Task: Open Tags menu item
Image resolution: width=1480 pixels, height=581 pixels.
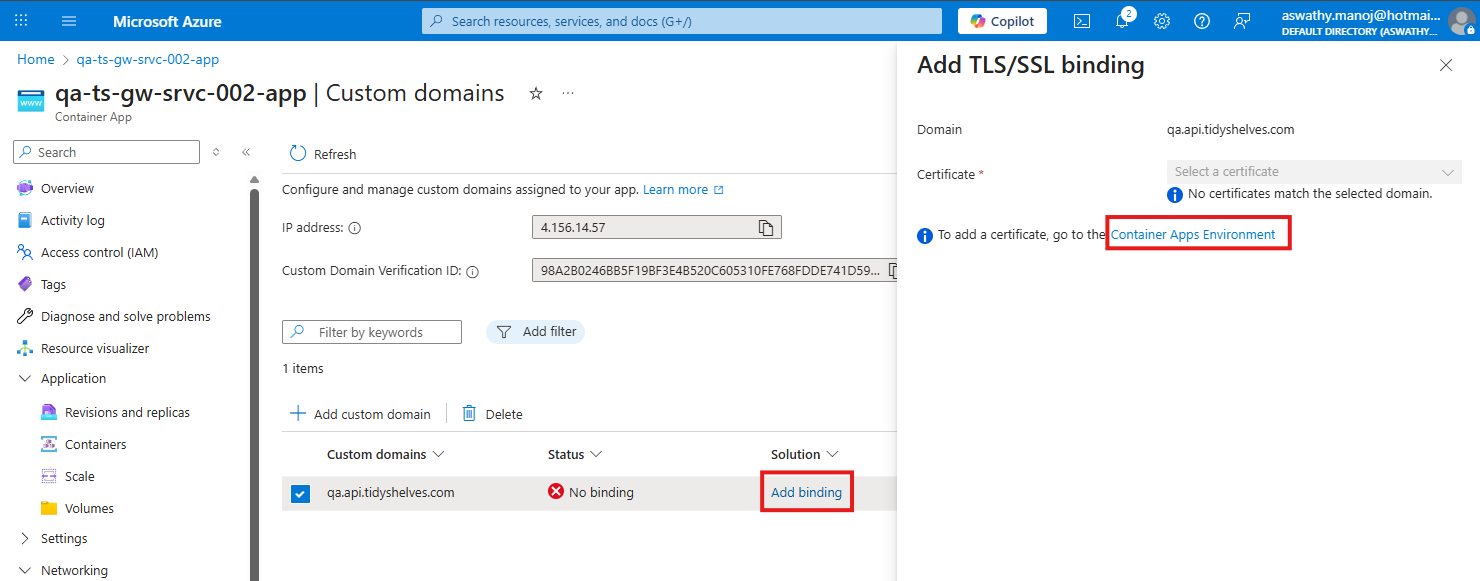Action: (53, 284)
